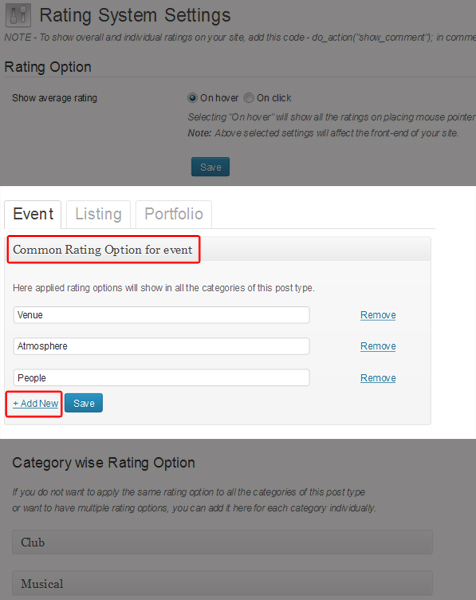Remove the Venue rating option
The width and height of the screenshot is (476, 600).
[x=378, y=315]
